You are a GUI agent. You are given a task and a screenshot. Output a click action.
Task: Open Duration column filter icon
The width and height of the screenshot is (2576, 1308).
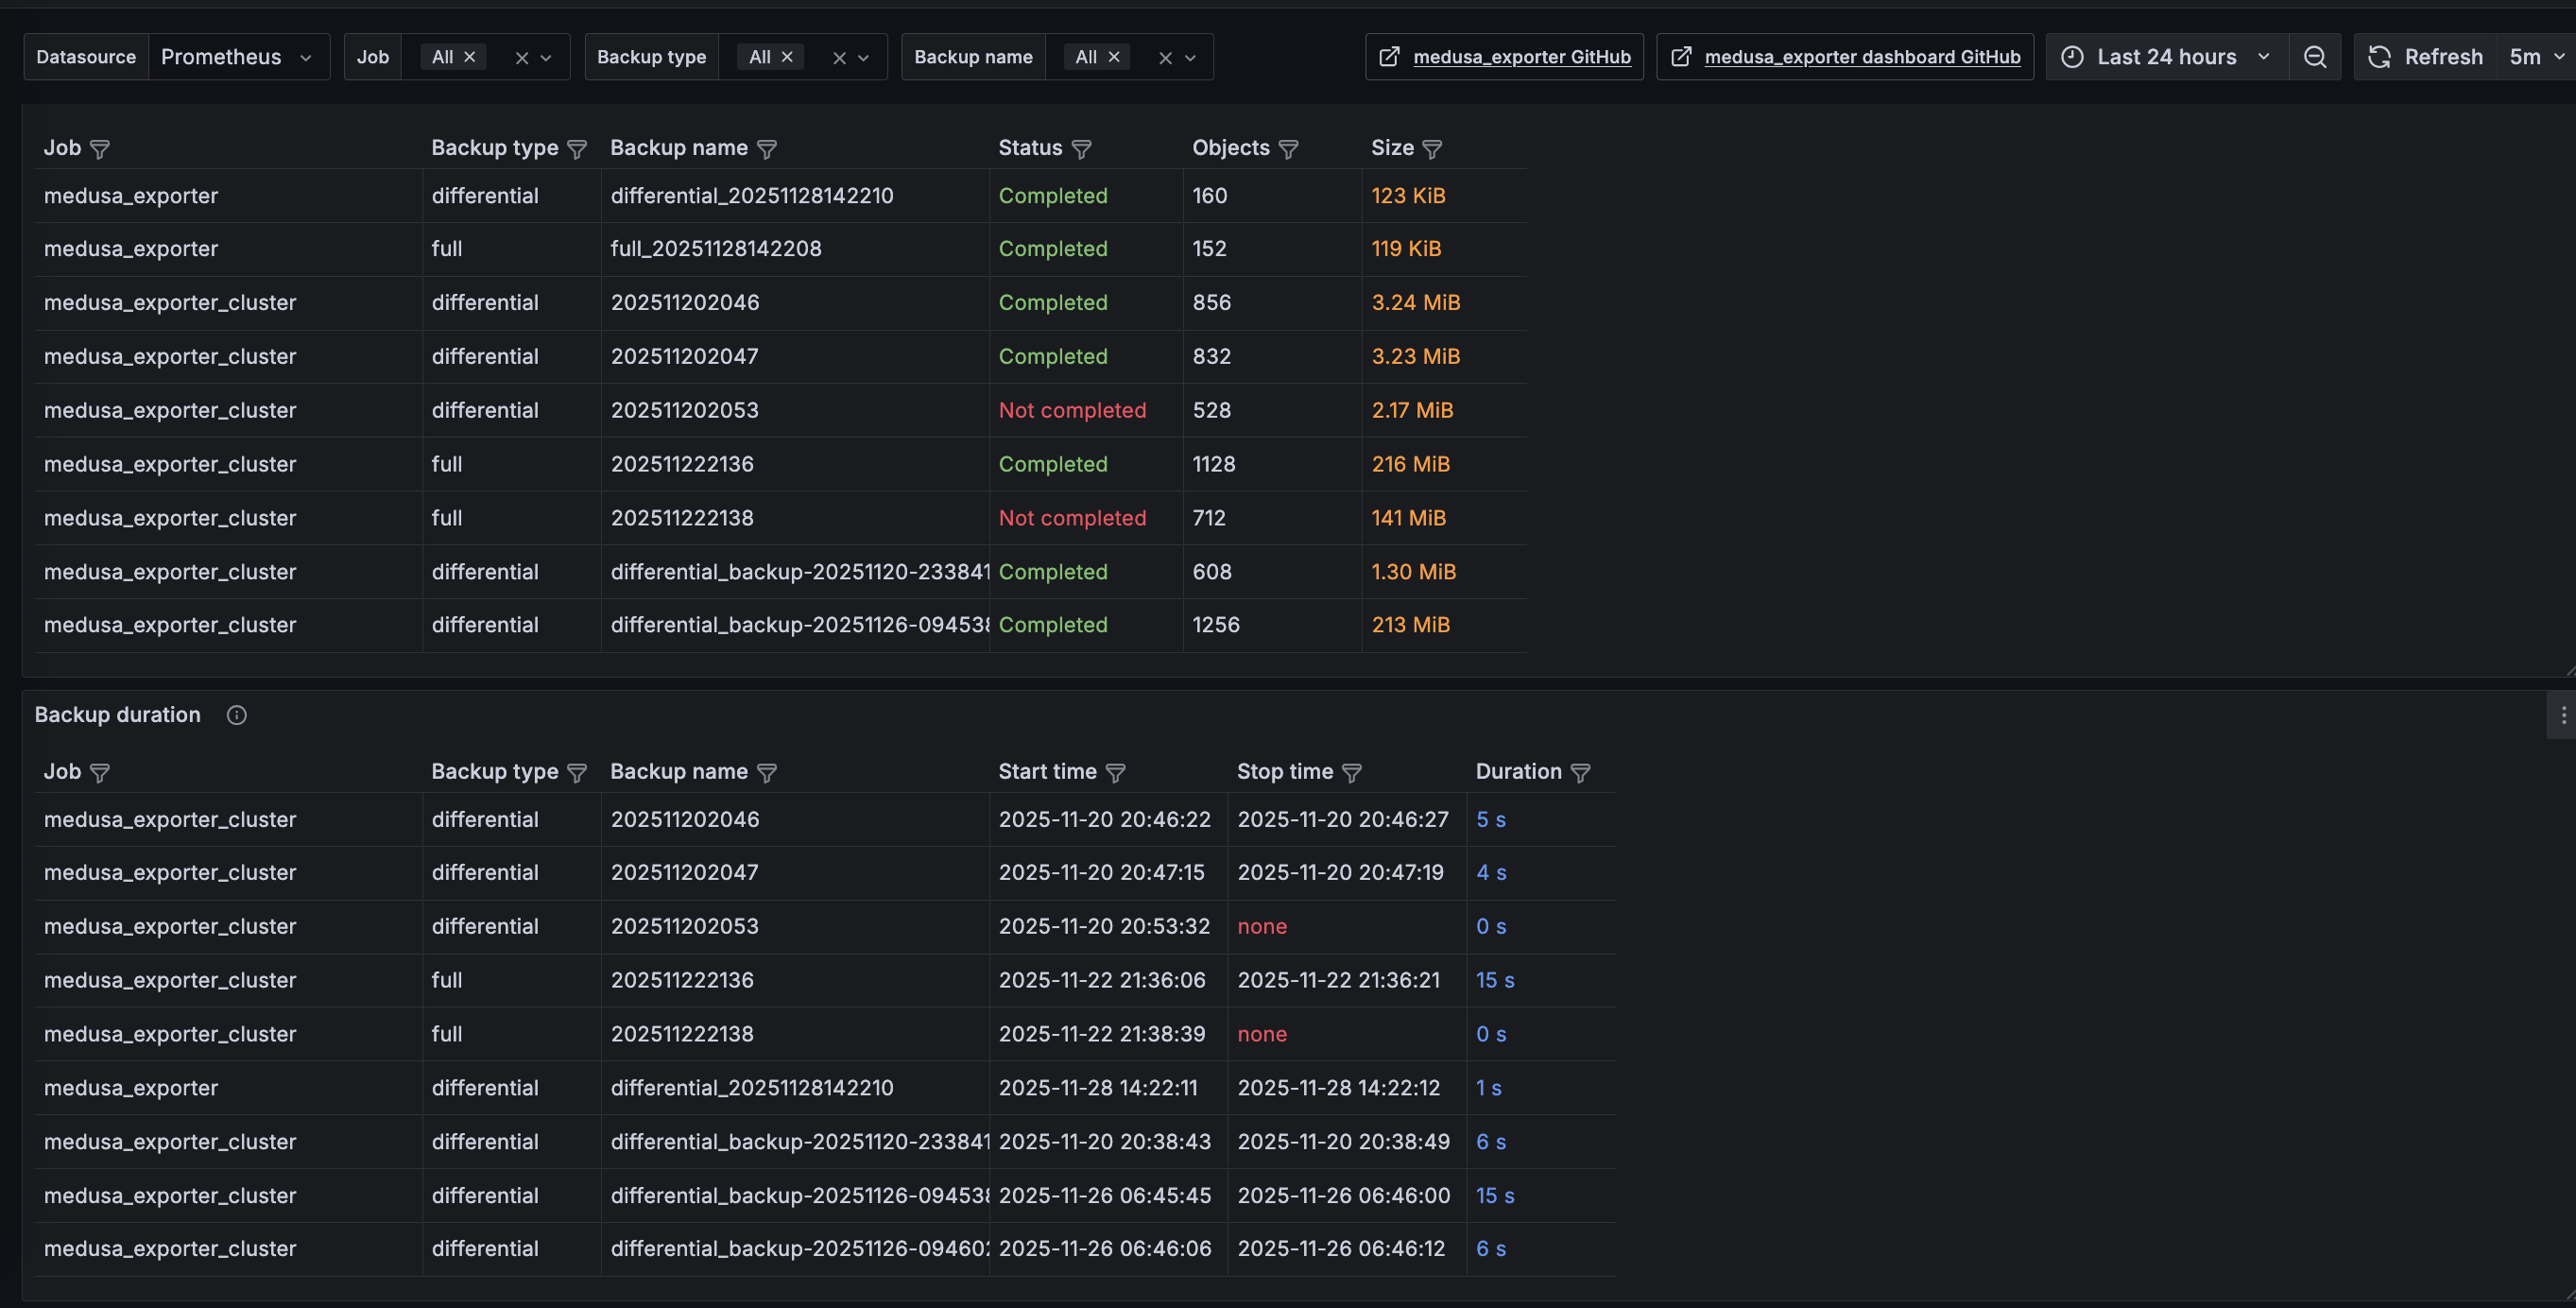[1580, 773]
